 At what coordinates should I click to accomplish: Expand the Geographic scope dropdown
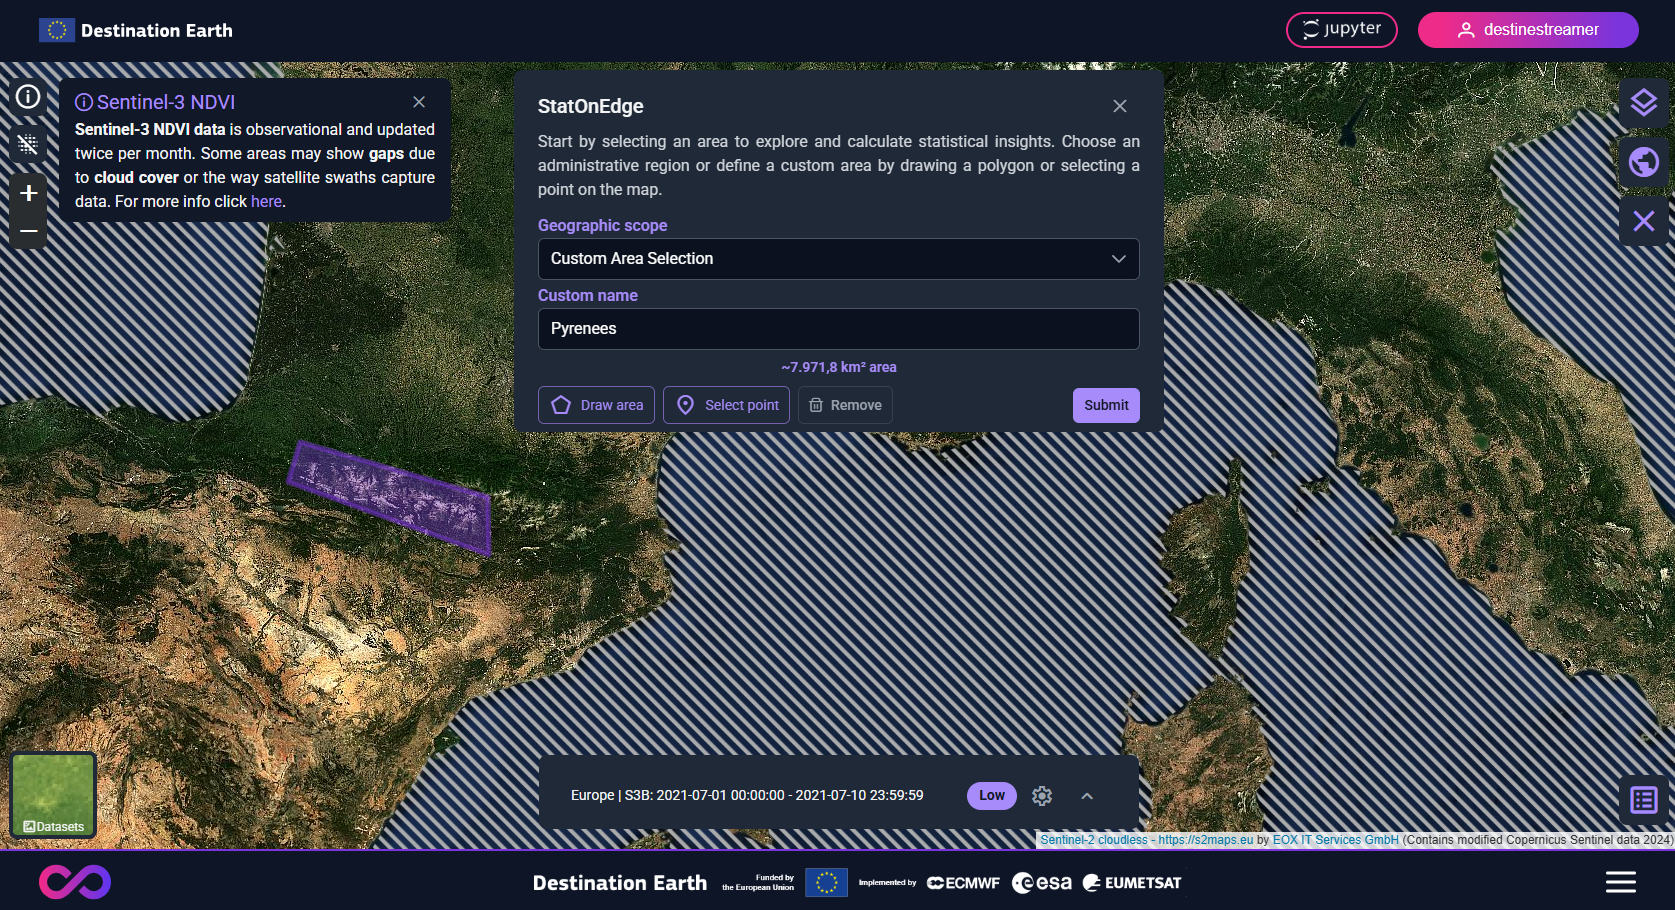[838, 259]
